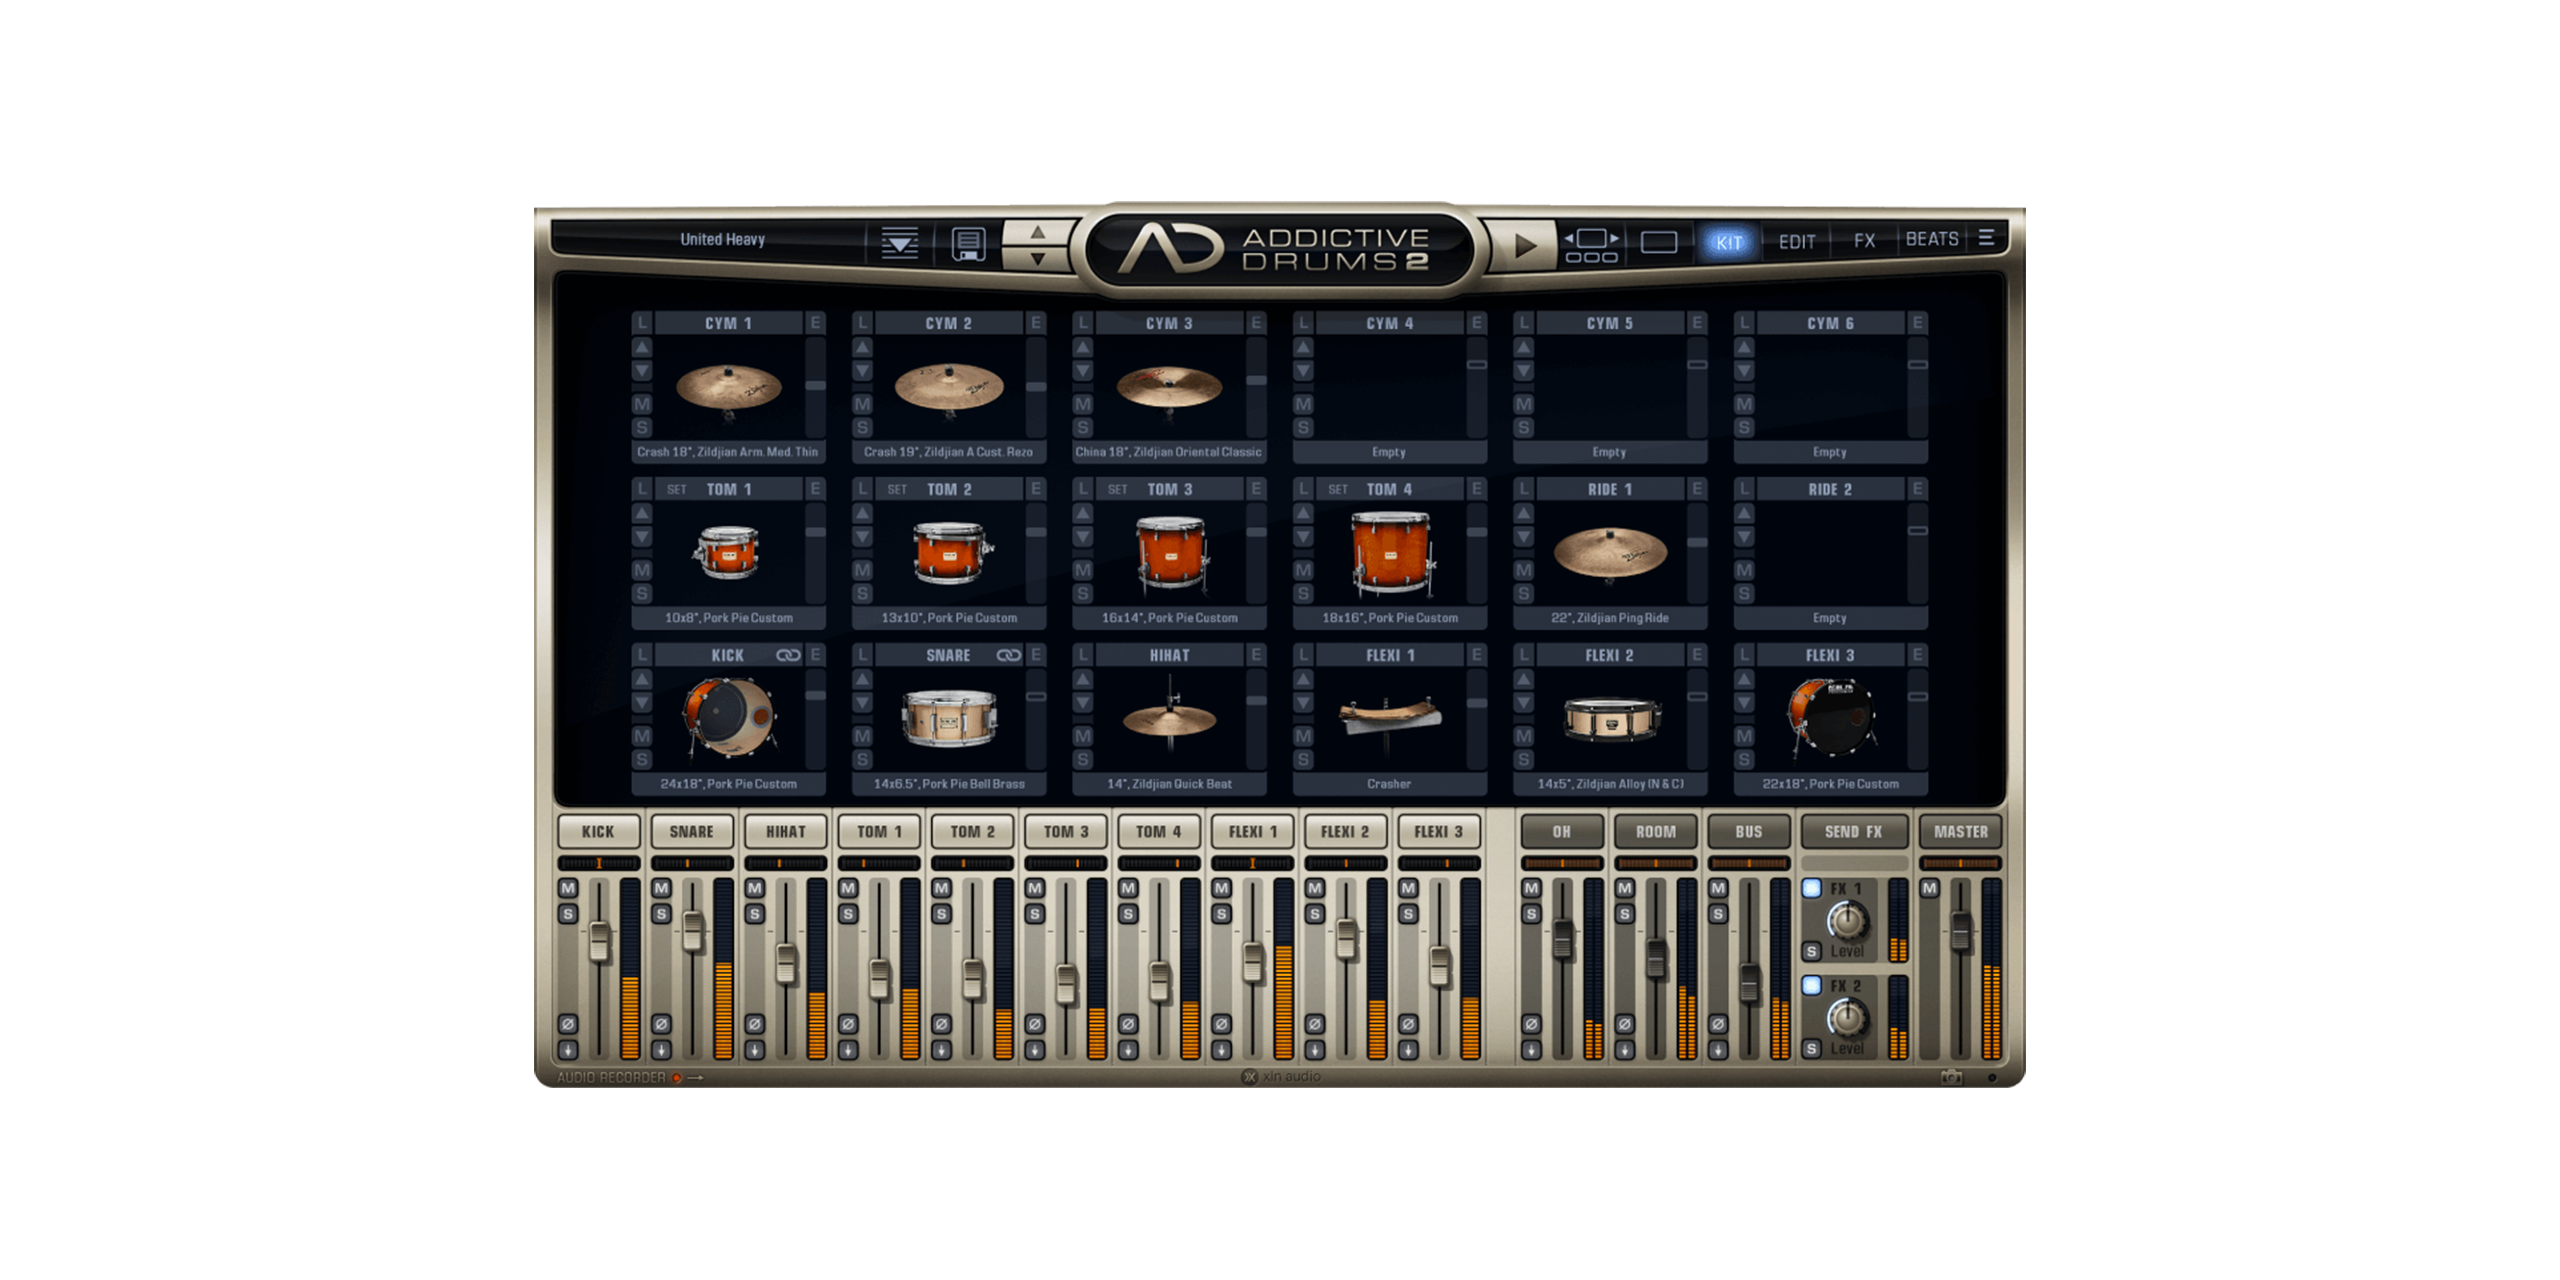Click the MASTER channel button

click(x=1960, y=831)
